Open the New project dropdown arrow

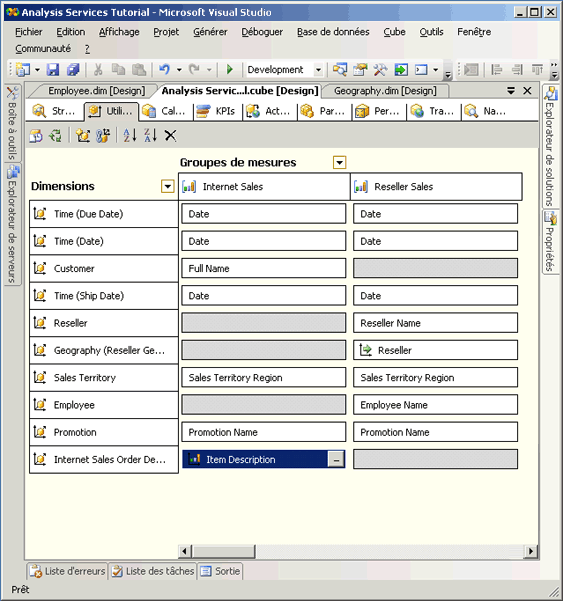click(x=37, y=70)
